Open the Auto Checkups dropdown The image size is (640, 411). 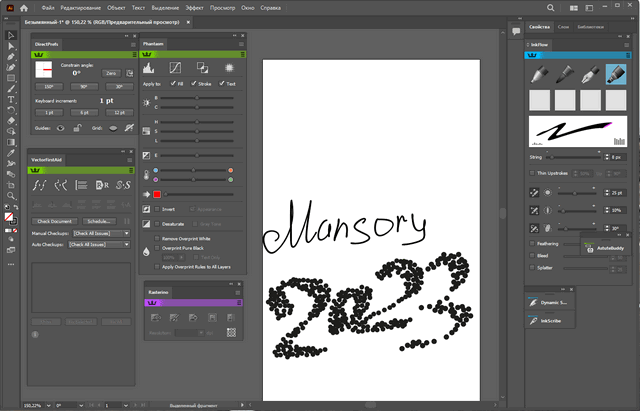pos(99,243)
